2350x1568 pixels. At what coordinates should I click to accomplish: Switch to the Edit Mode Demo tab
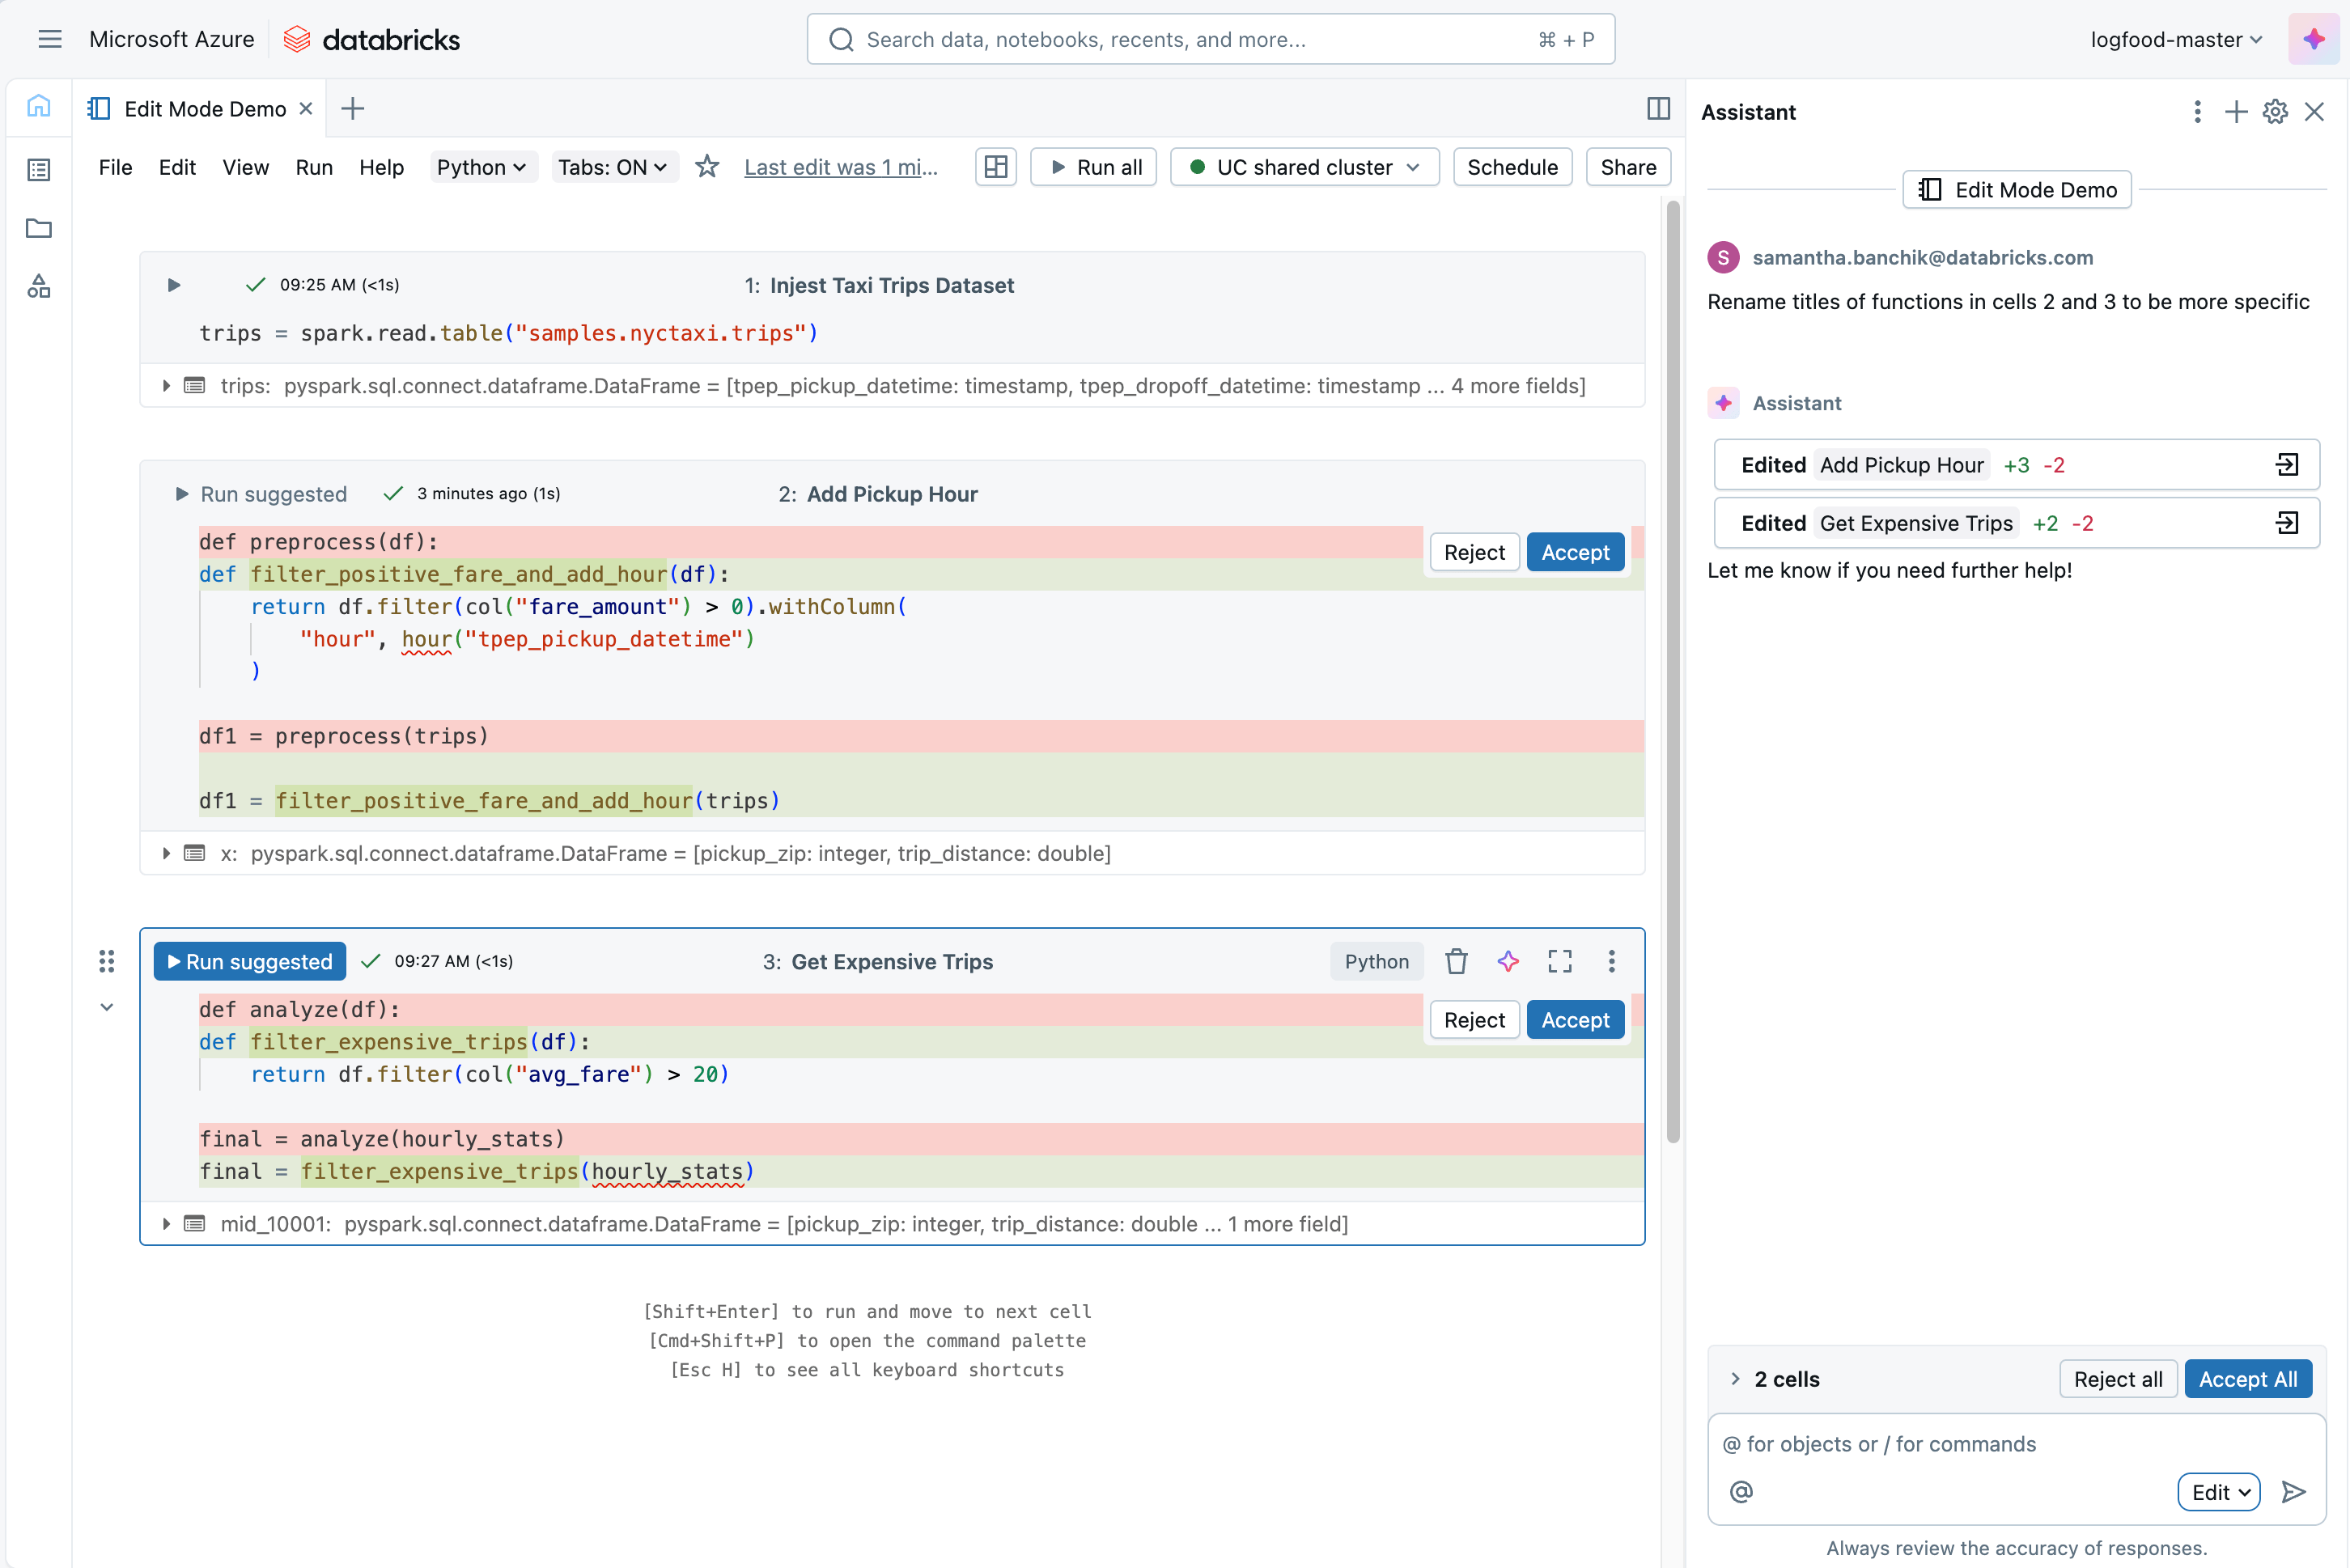pos(204,109)
